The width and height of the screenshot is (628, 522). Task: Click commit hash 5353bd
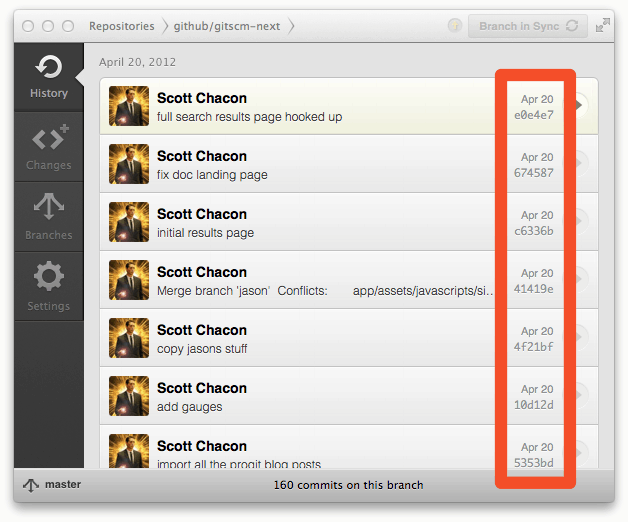click(x=534, y=463)
